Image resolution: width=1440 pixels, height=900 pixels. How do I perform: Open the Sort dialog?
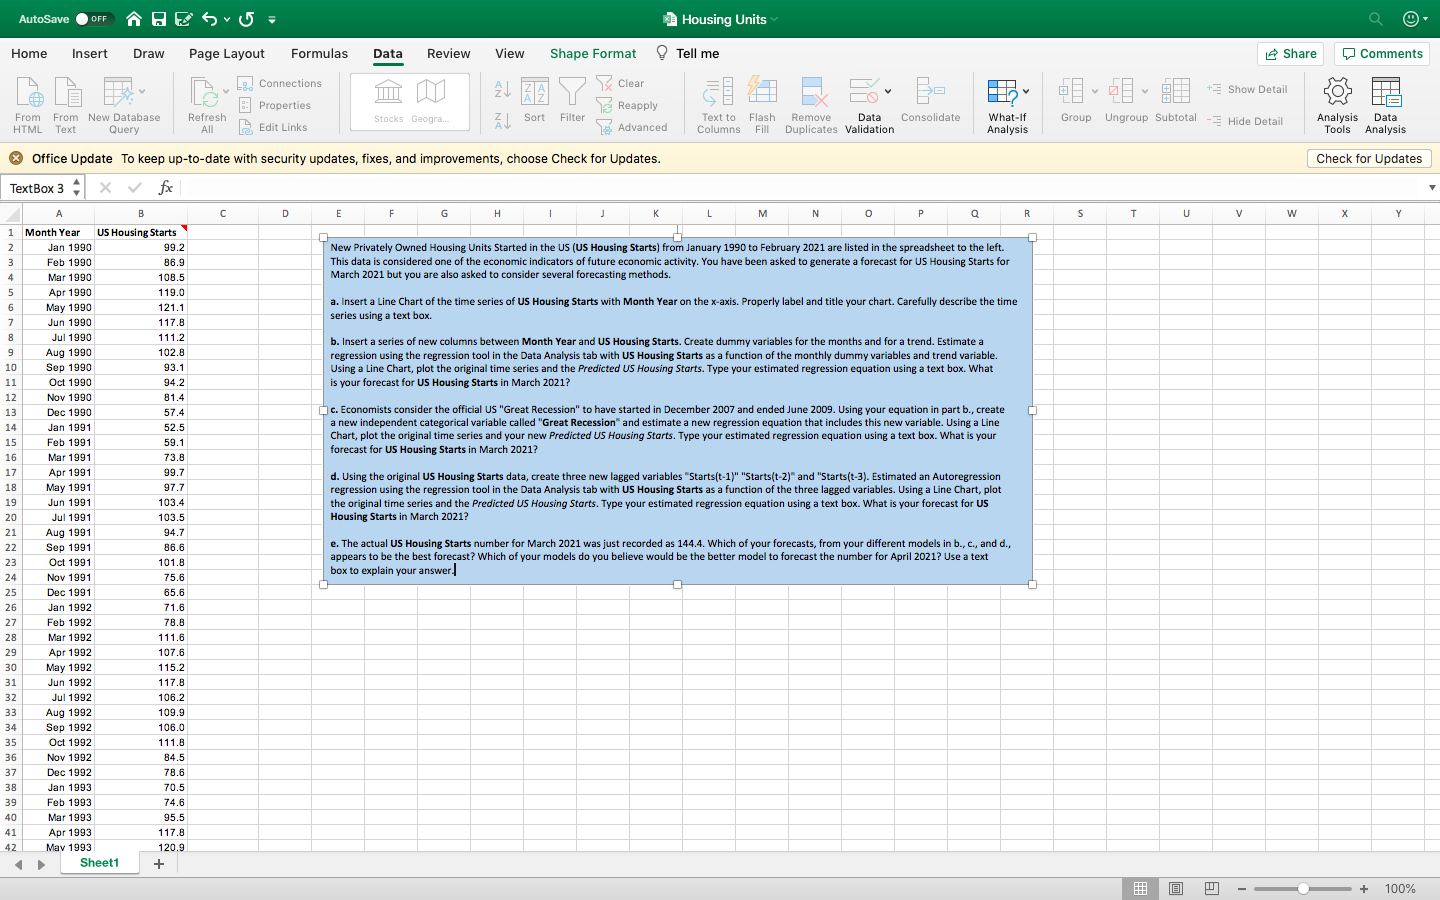tap(535, 100)
